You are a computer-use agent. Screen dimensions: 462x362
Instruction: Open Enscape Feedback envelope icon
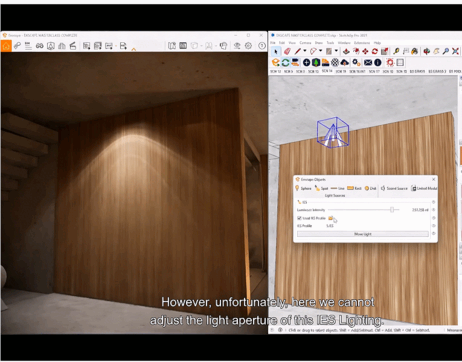(368, 62)
